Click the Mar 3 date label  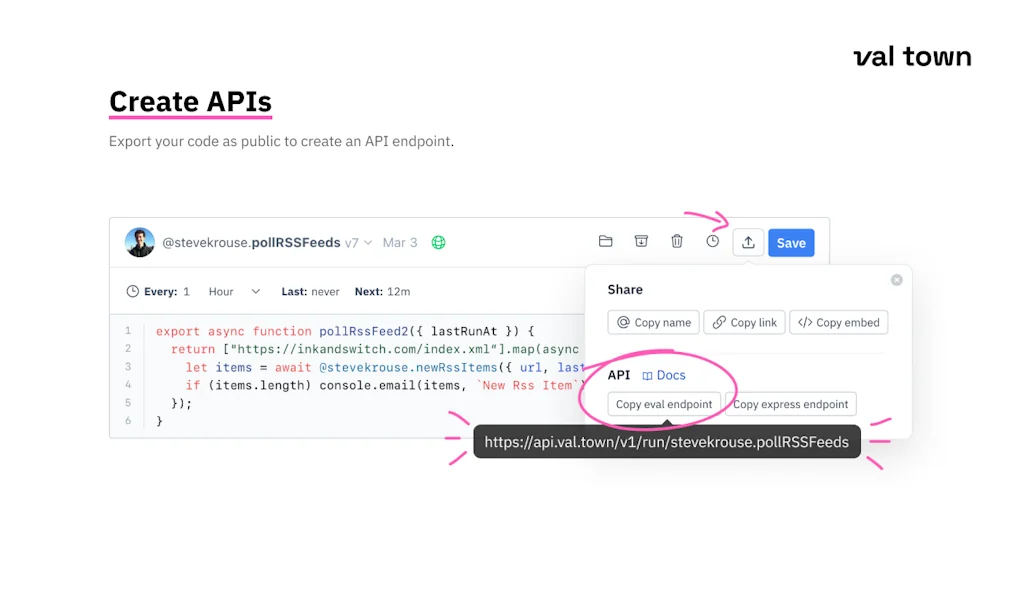pyautogui.click(x=400, y=243)
